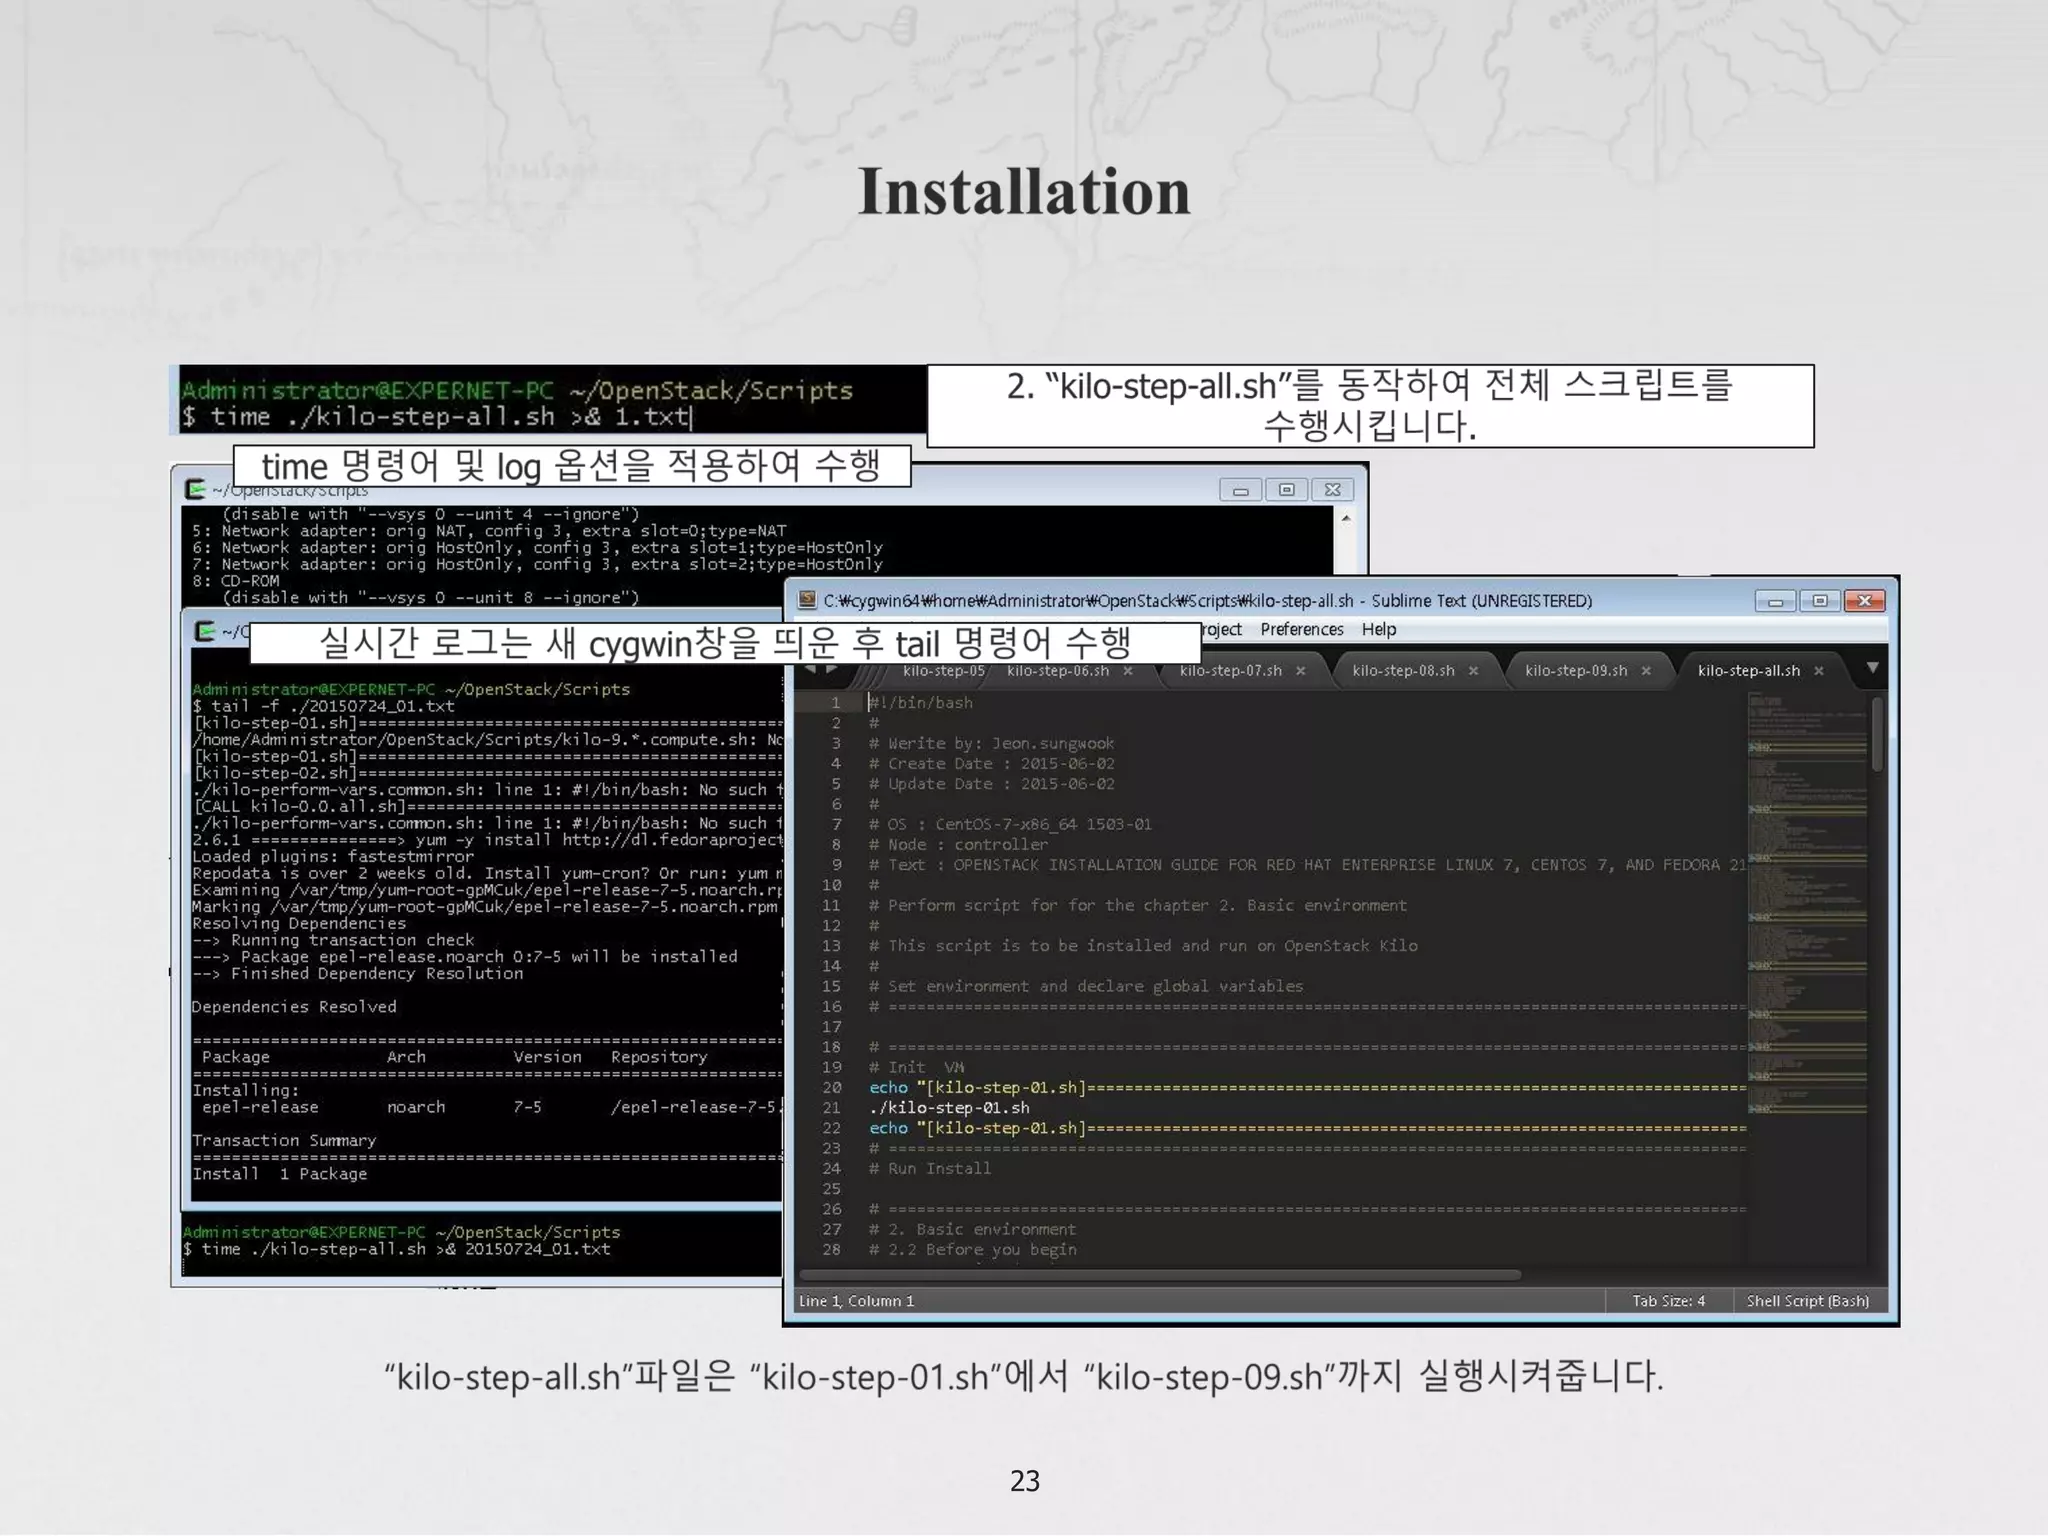2048x1536 pixels.
Task: Open the Preferences menu
Action: tap(1301, 629)
